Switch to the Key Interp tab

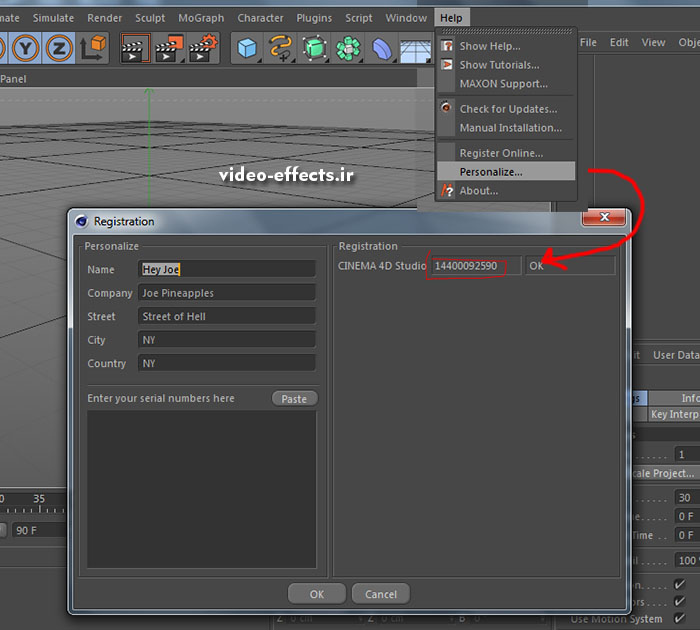coord(674,414)
